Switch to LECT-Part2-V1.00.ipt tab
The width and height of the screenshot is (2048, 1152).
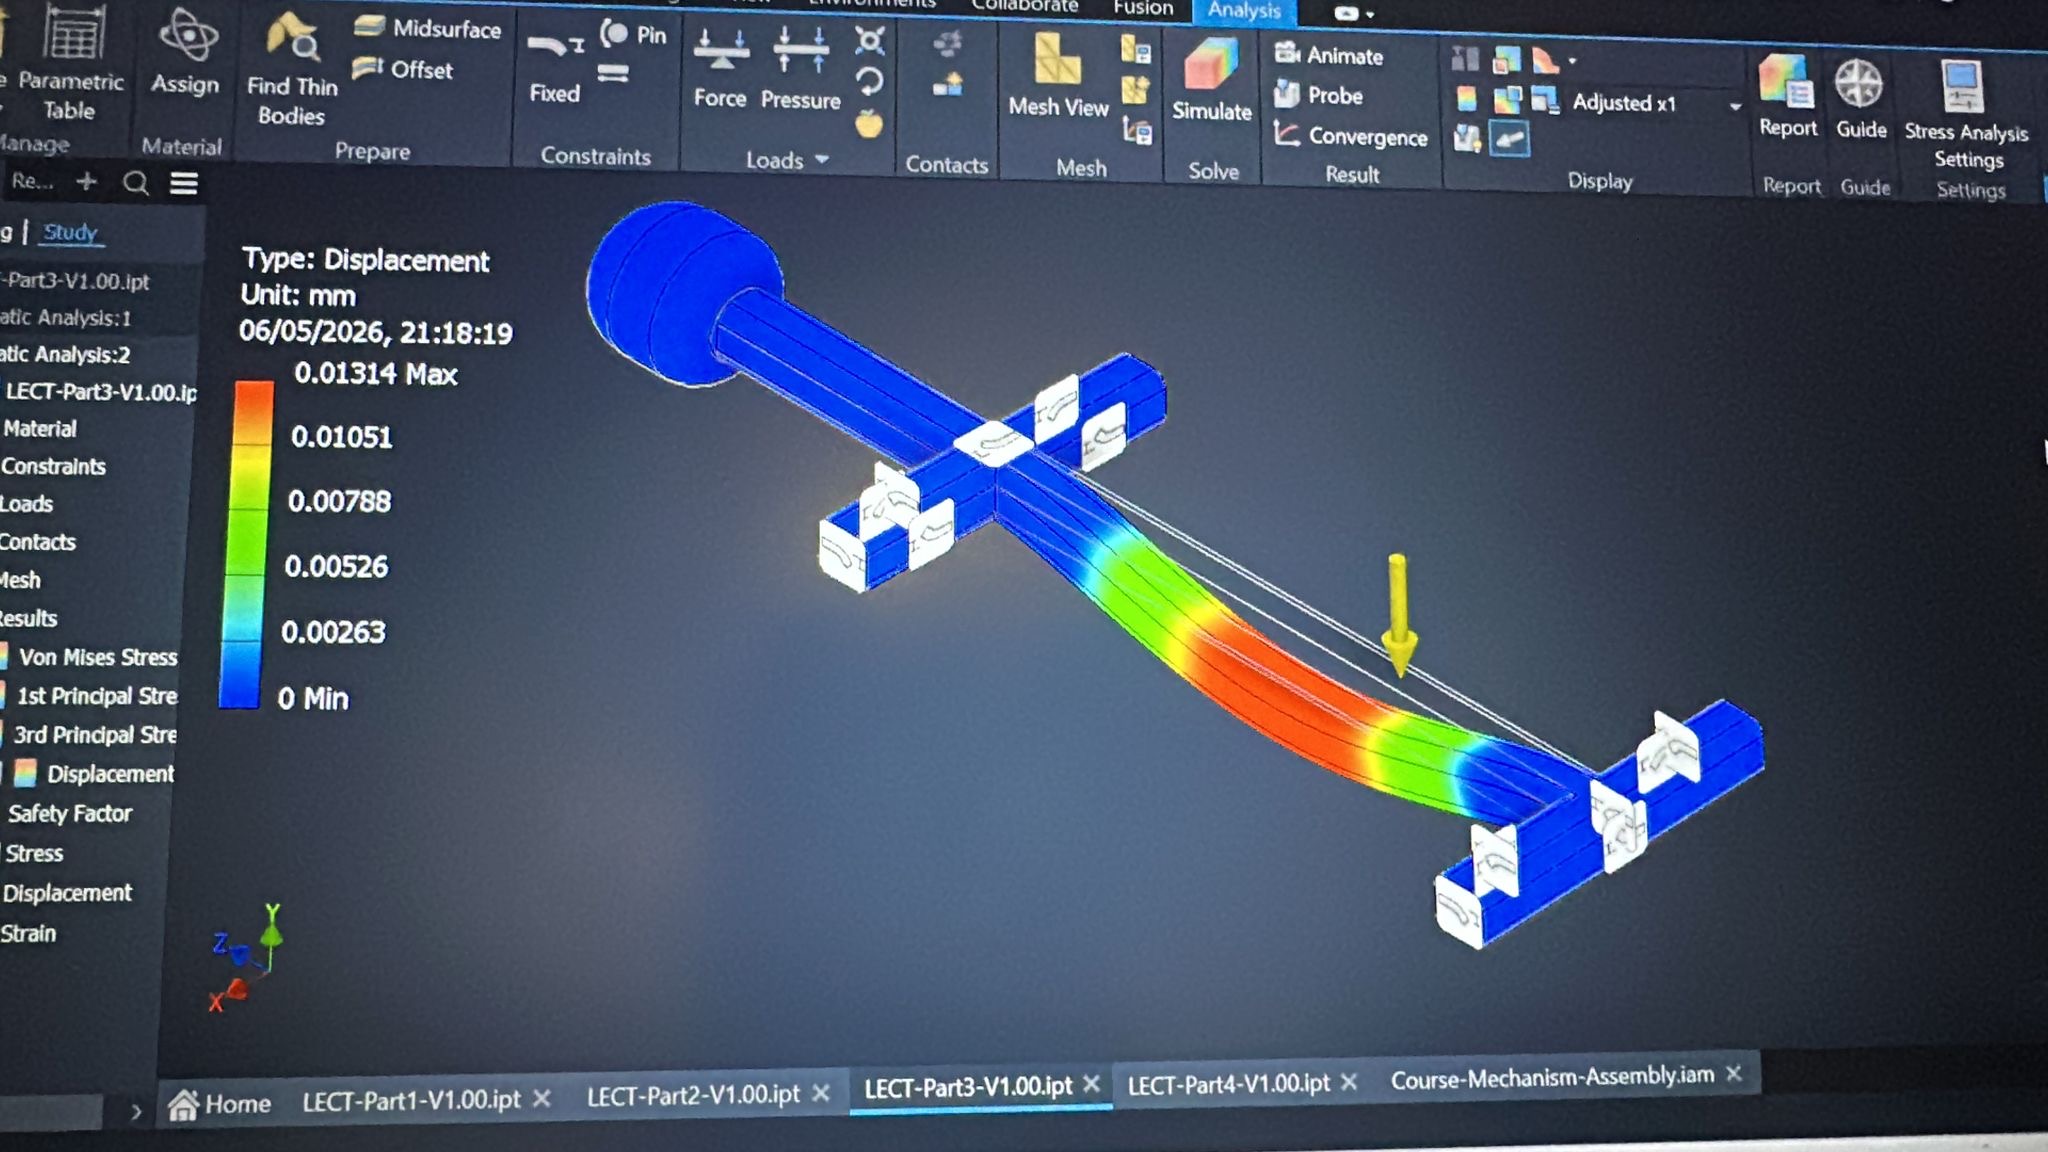(693, 1095)
